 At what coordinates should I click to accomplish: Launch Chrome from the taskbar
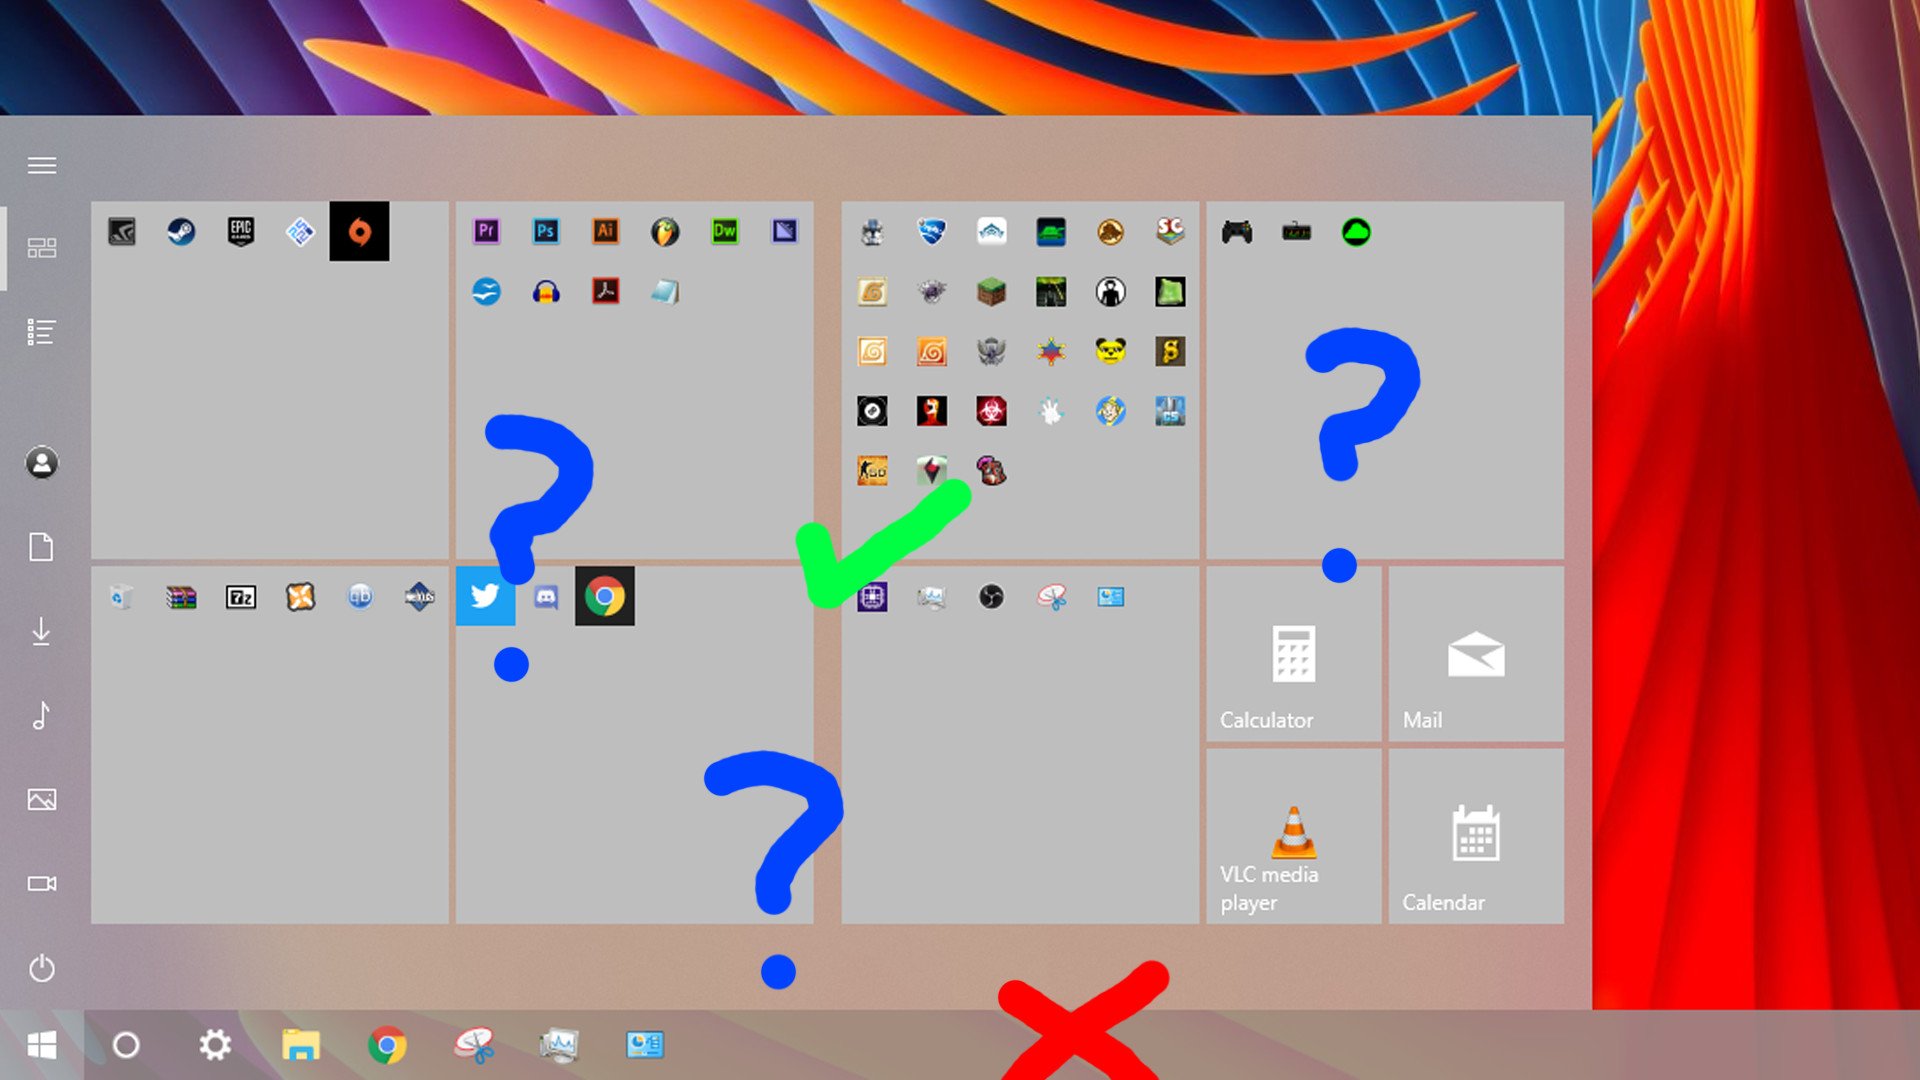(x=387, y=1046)
